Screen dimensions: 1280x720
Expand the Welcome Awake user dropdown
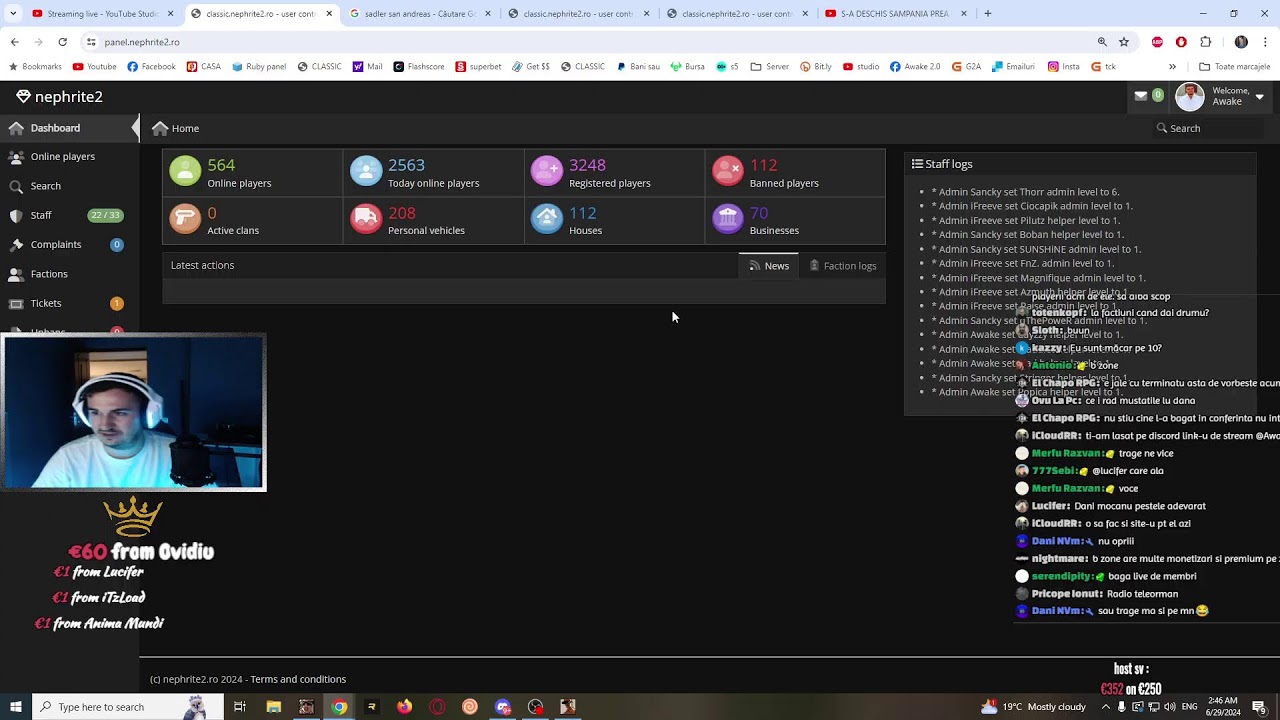tap(1259, 97)
